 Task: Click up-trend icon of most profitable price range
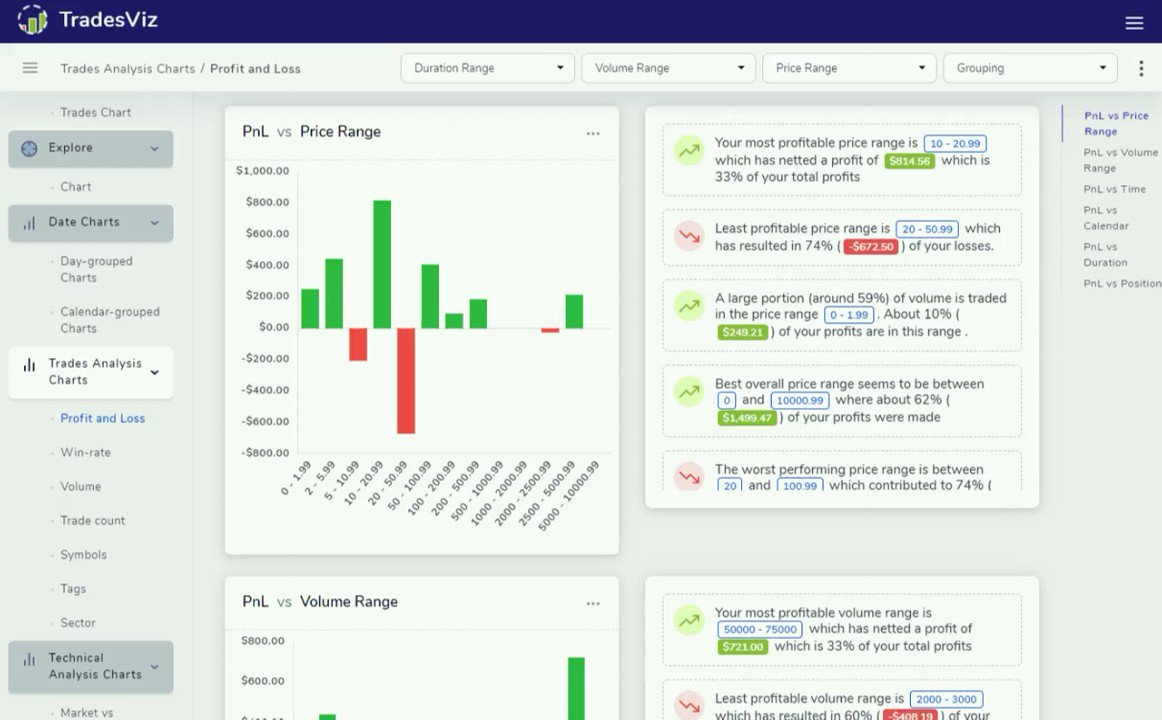coord(689,150)
